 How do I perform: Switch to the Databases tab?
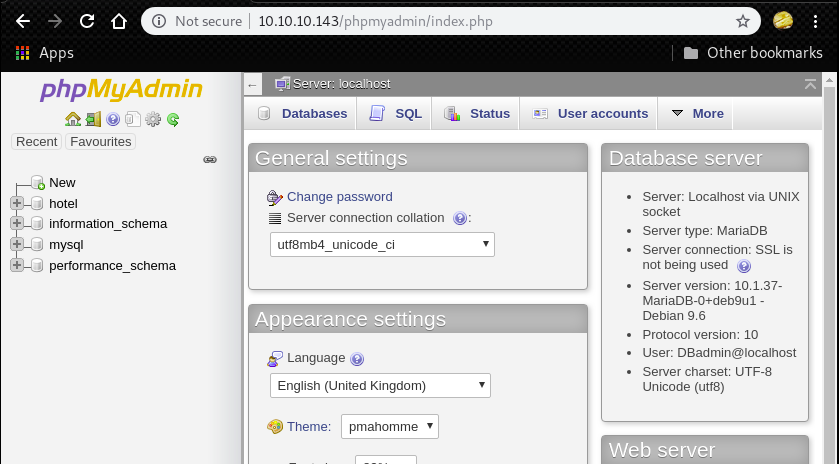(302, 114)
